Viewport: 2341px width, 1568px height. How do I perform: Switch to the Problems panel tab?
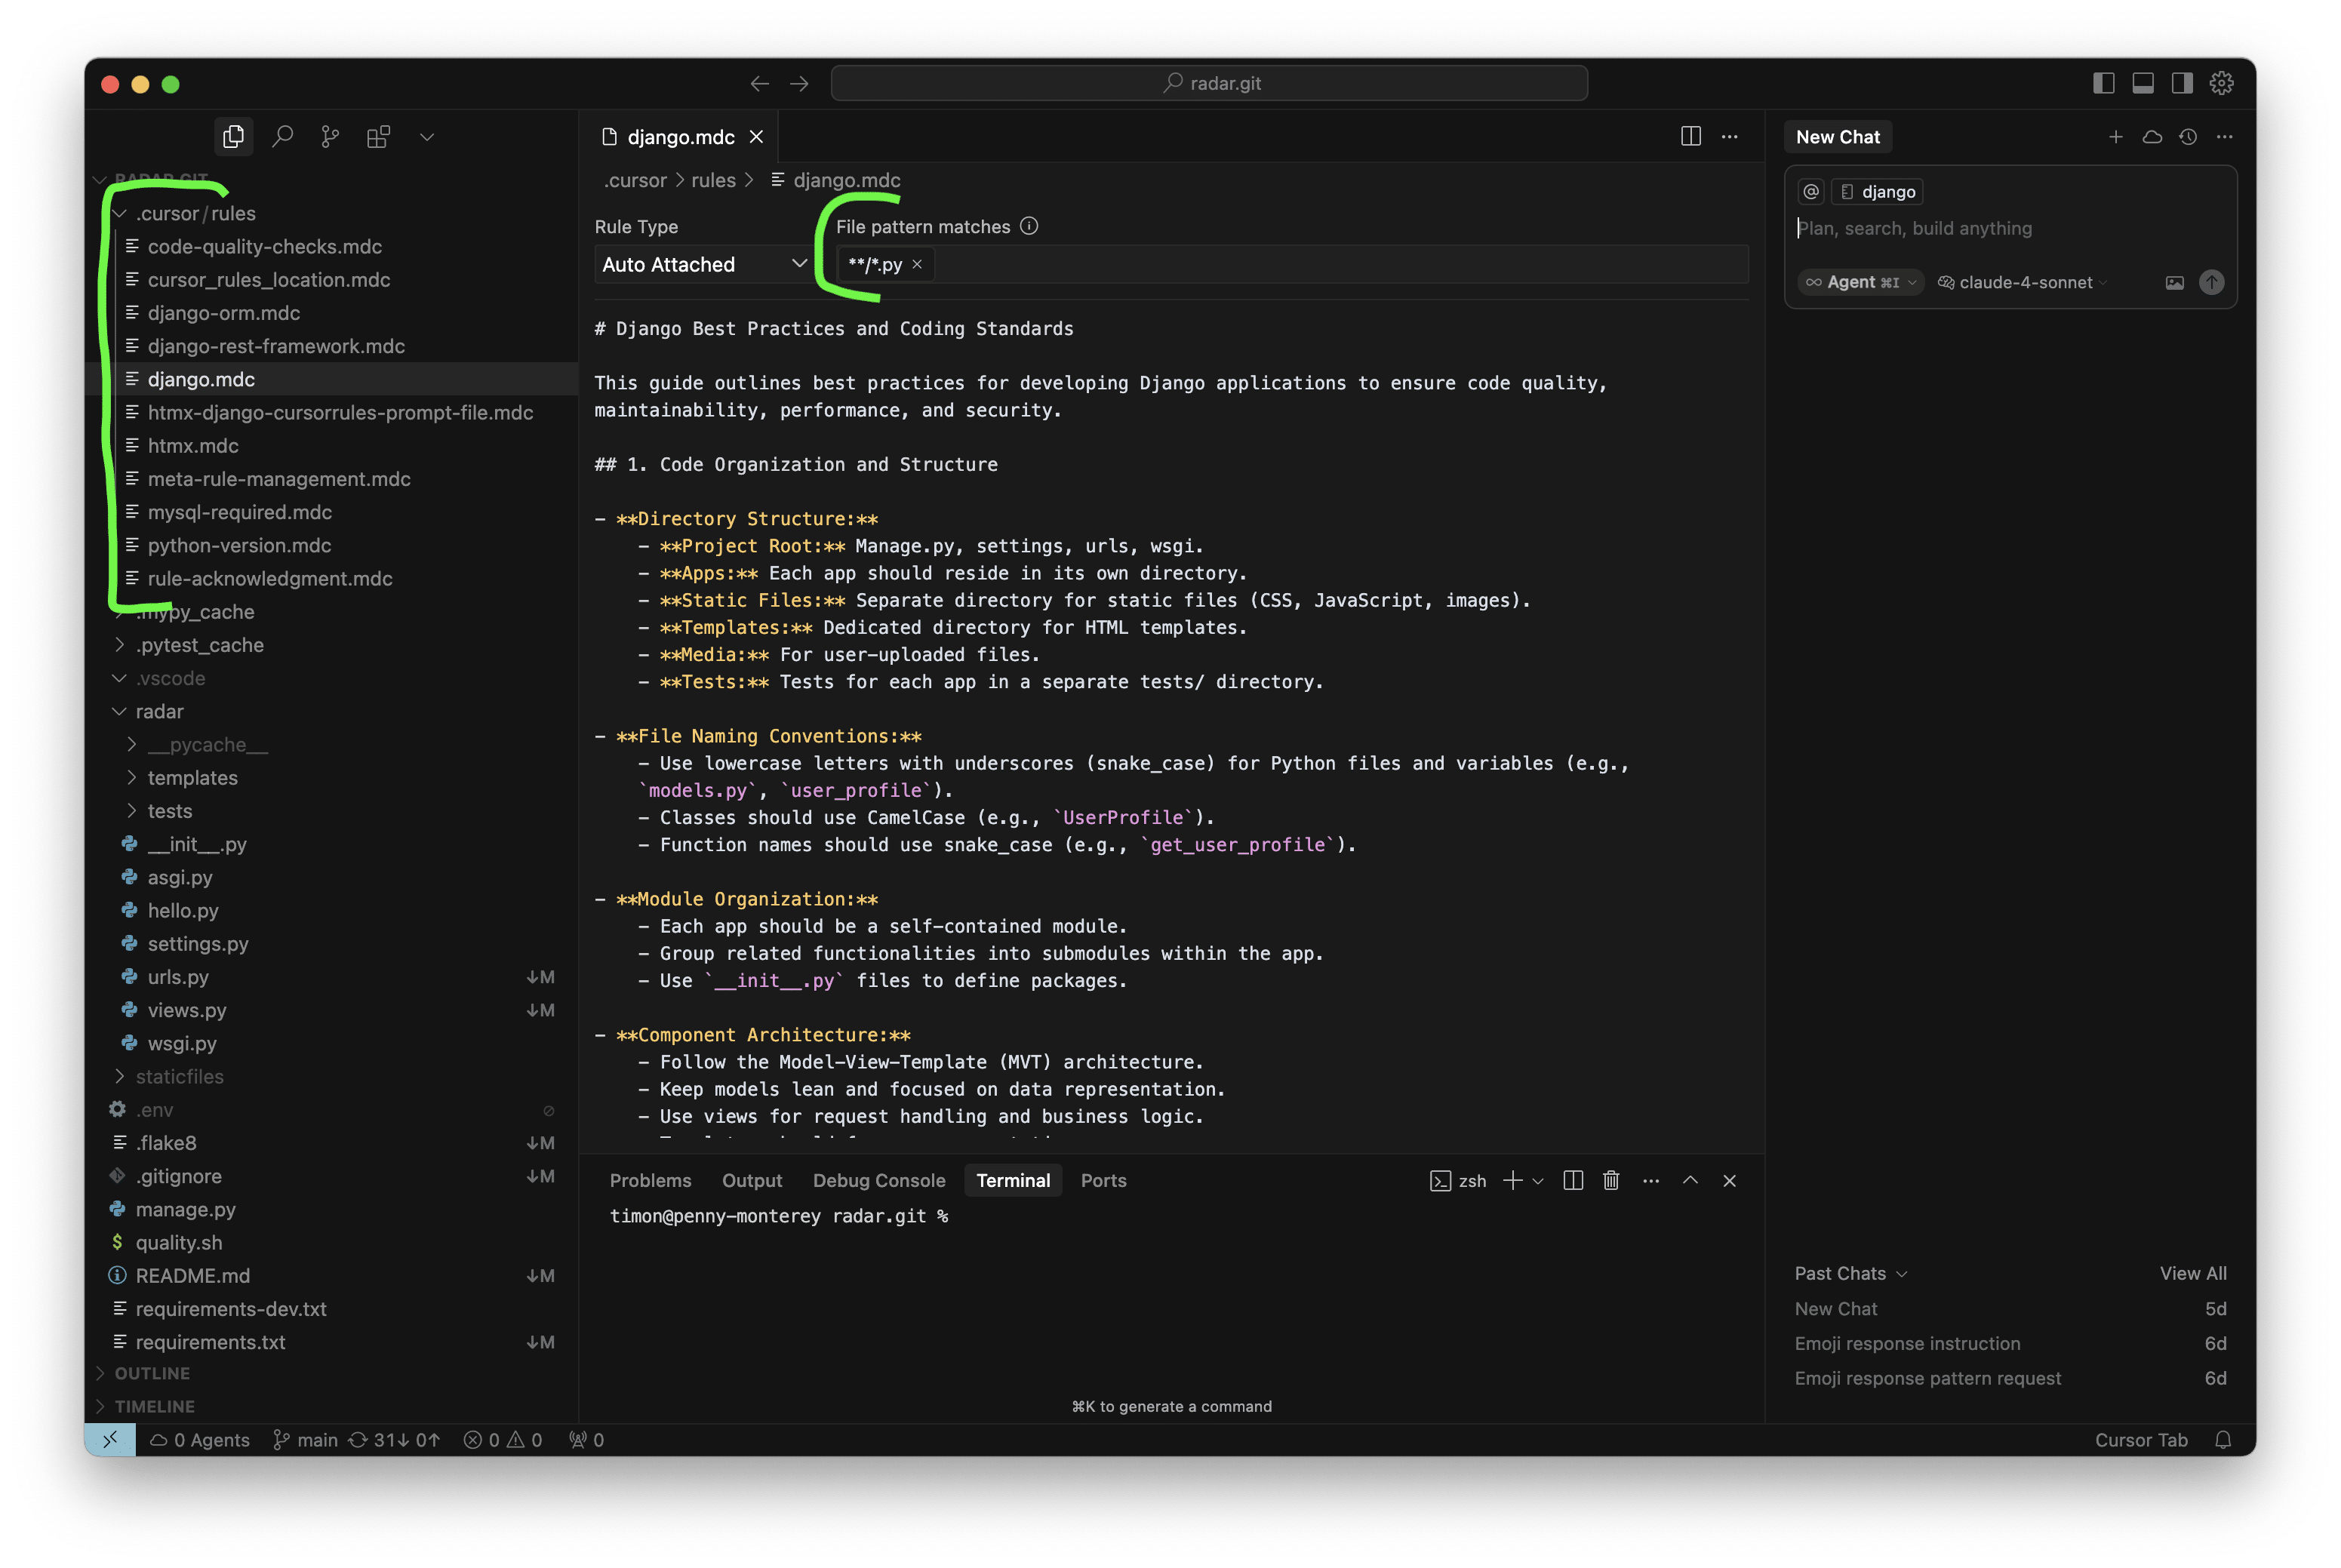point(650,1181)
